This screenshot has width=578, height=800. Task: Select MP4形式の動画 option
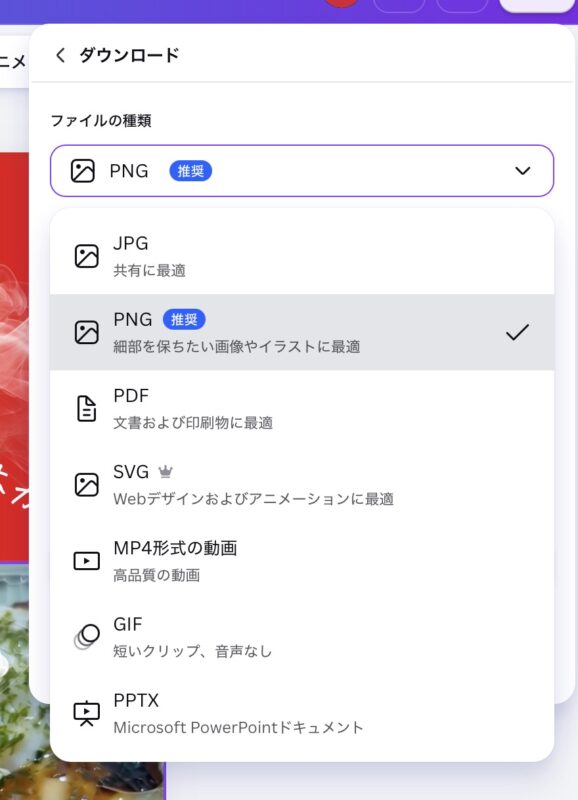coord(302,560)
